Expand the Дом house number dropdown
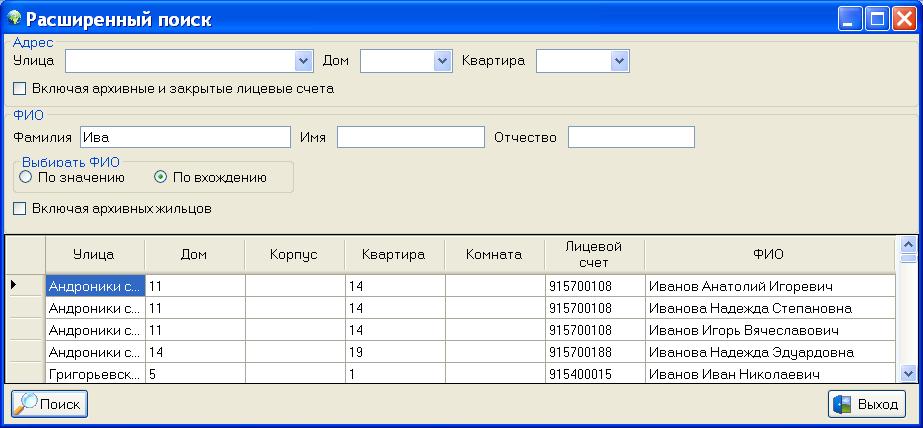This screenshot has height=428, width=923. coord(442,62)
